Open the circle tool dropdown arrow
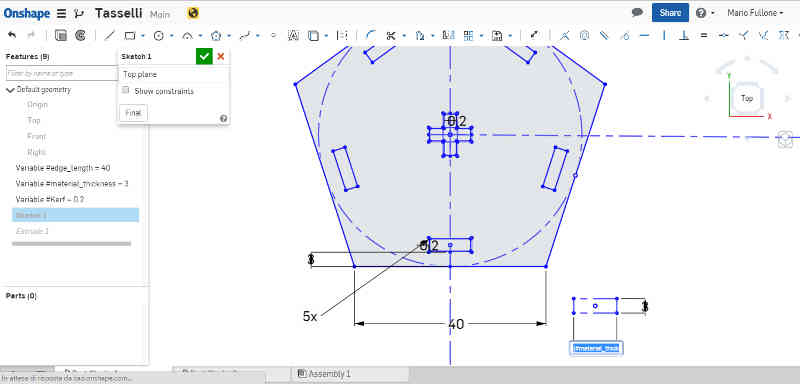Viewport: 800px width, 384px height. 172,36
